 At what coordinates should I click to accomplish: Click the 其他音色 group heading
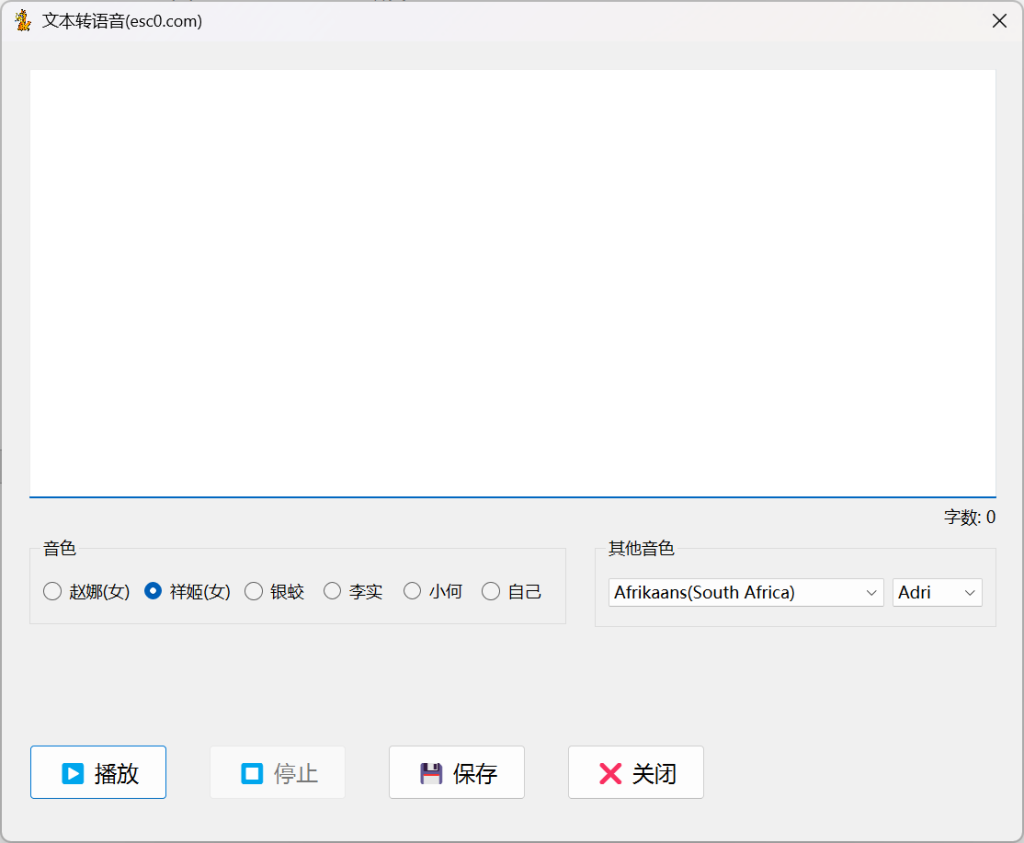click(x=641, y=548)
